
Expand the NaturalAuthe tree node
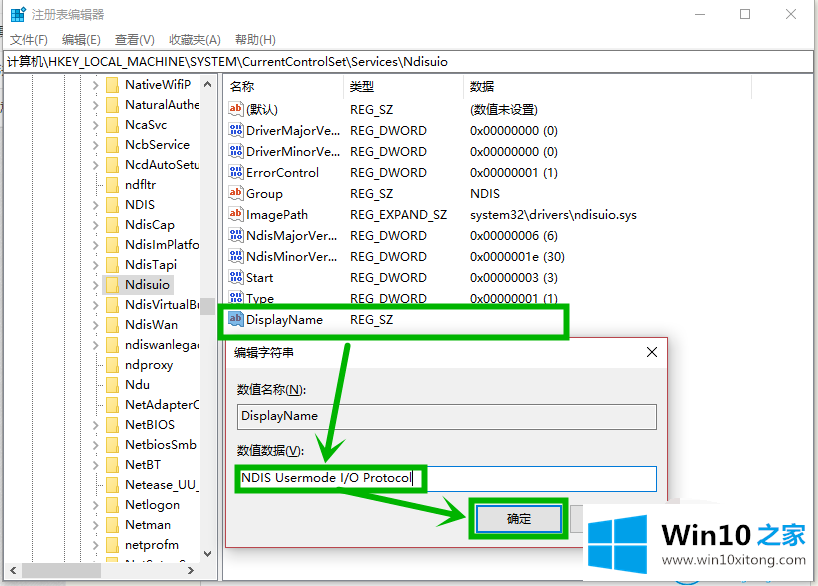coord(95,105)
